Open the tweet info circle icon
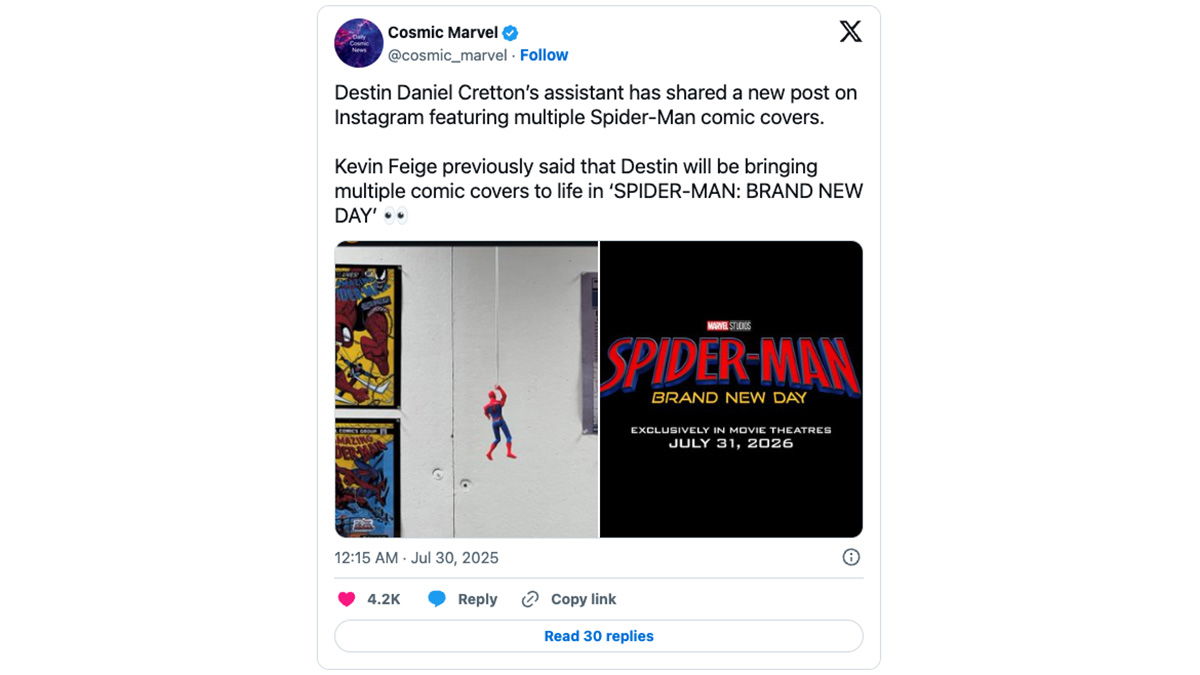Viewport: 1200px width, 675px height. coord(851,557)
